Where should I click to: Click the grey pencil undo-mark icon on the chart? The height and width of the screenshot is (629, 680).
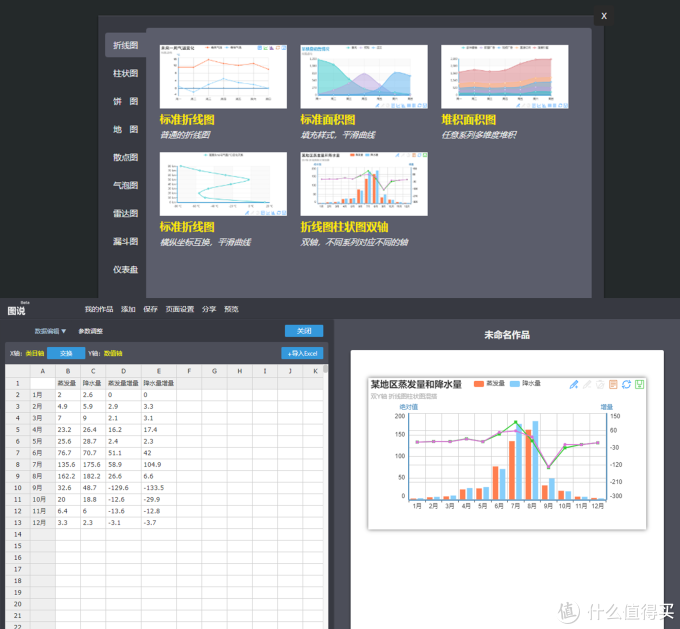point(587,384)
